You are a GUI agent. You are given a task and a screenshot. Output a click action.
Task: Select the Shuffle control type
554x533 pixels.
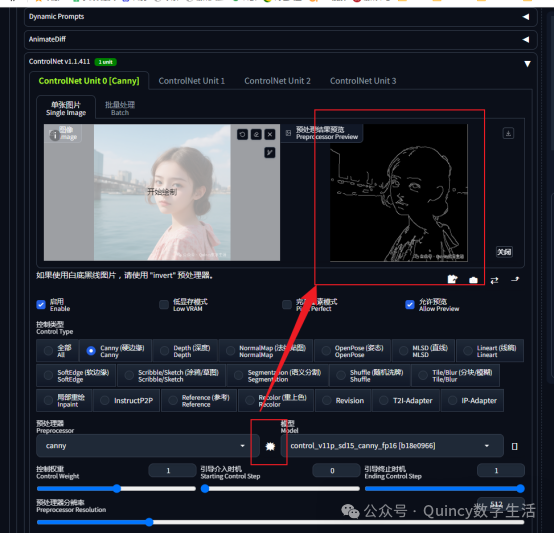pyautogui.click(x=370, y=375)
